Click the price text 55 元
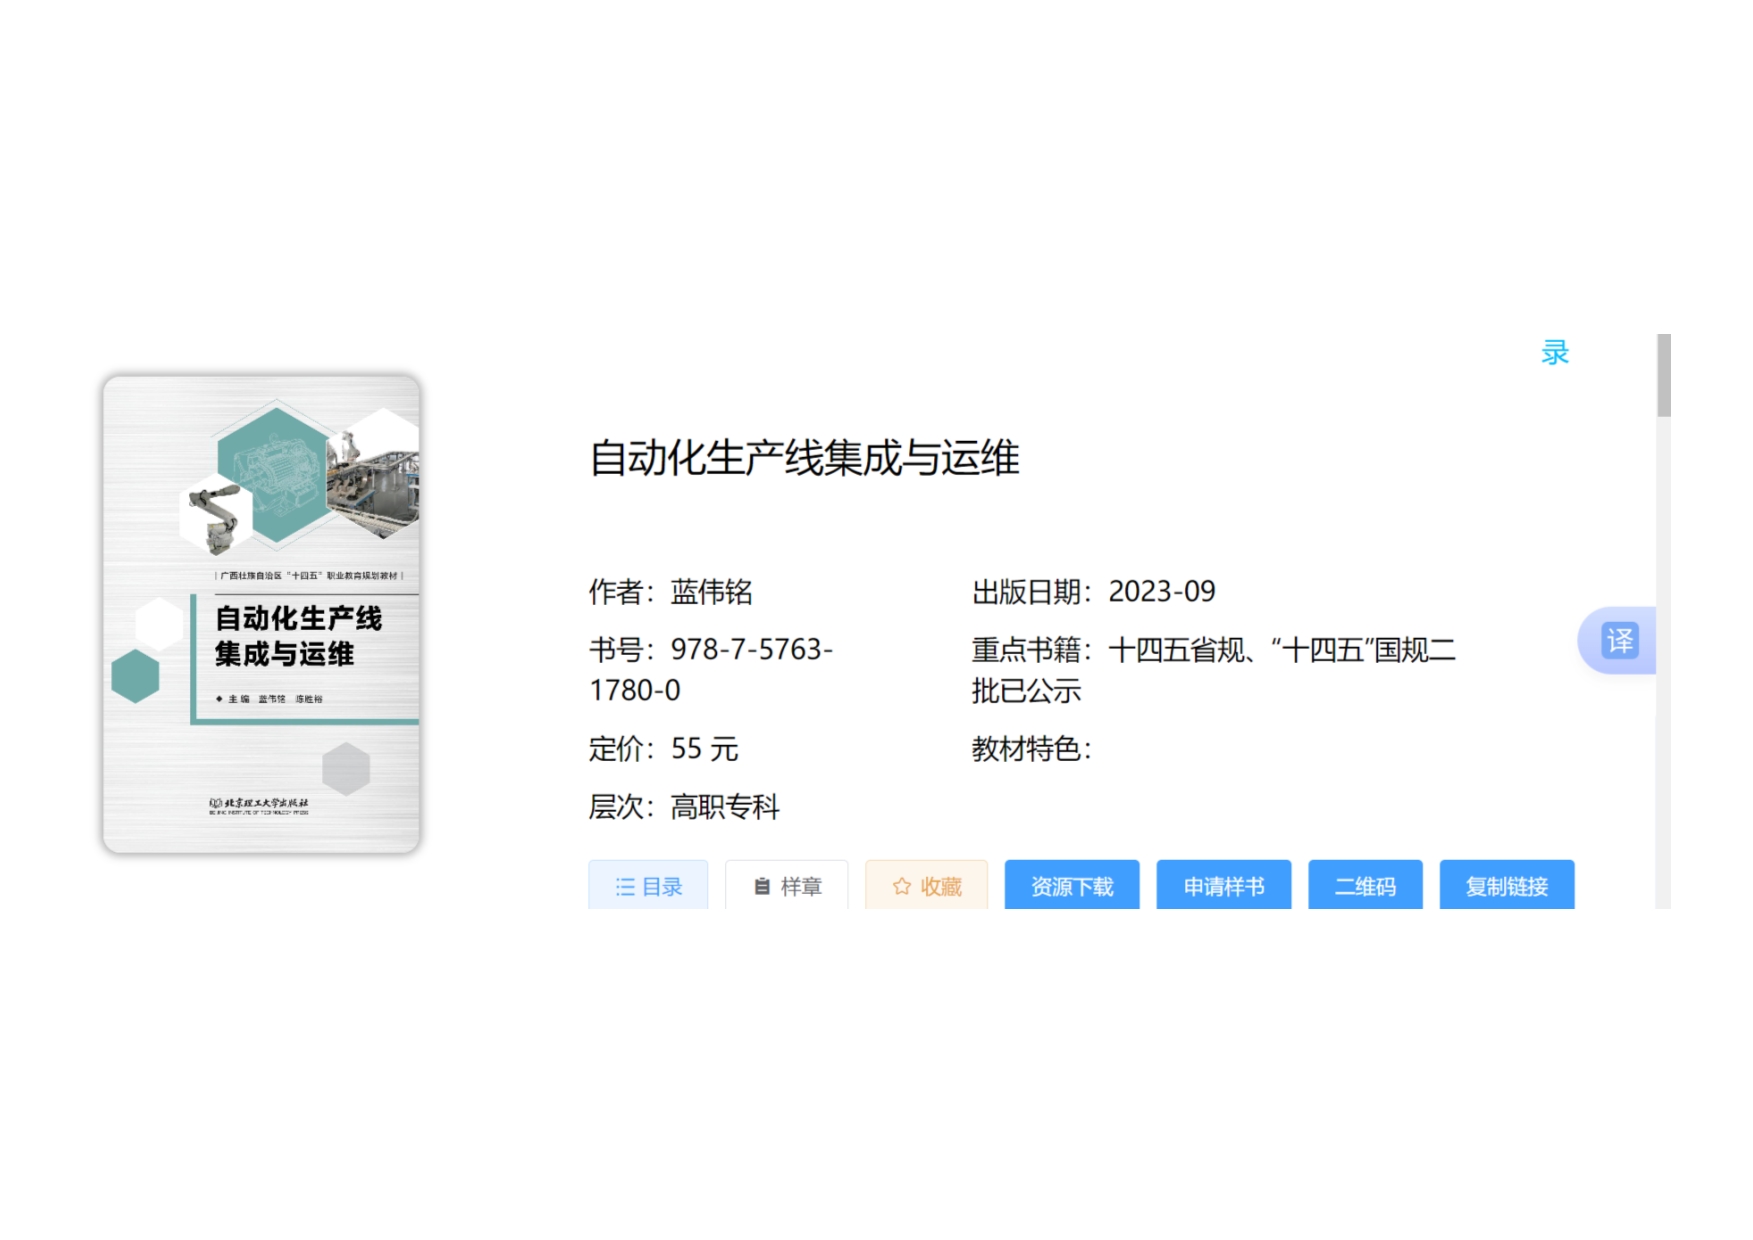 click(x=704, y=749)
